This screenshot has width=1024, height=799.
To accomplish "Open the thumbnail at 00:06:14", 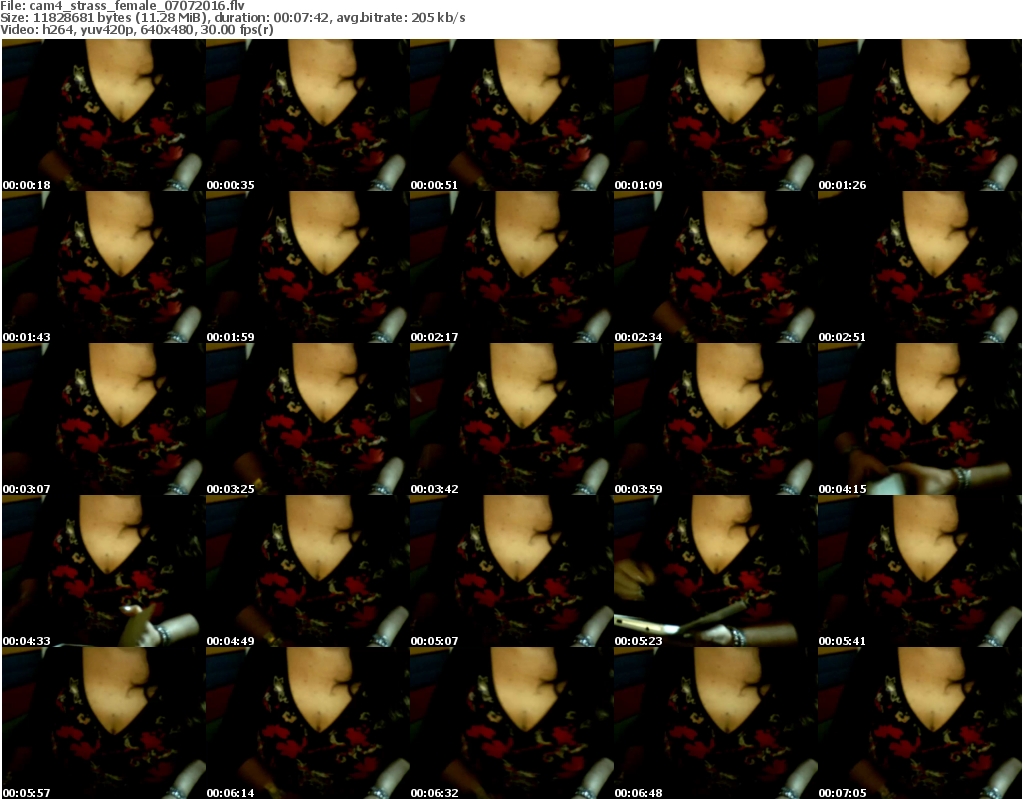I will 308,723.
